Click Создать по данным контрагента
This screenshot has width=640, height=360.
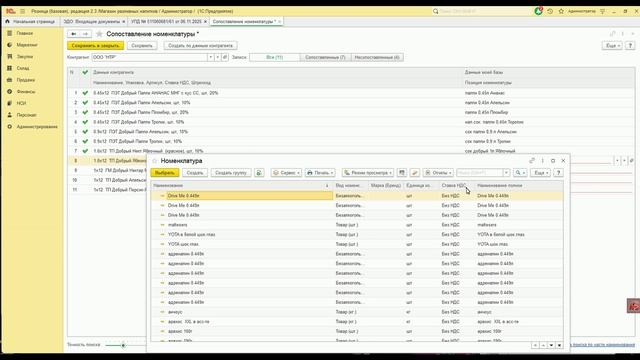(200, 46)
